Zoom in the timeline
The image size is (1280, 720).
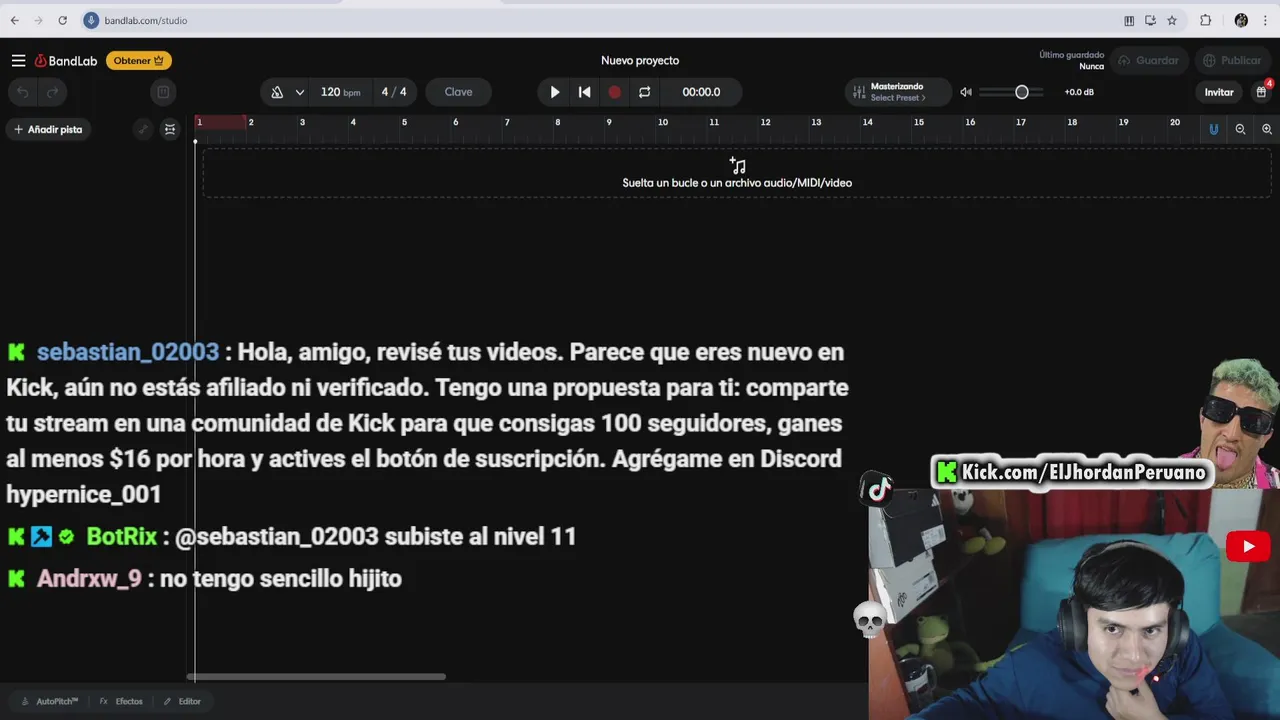tap(1267, 129)
